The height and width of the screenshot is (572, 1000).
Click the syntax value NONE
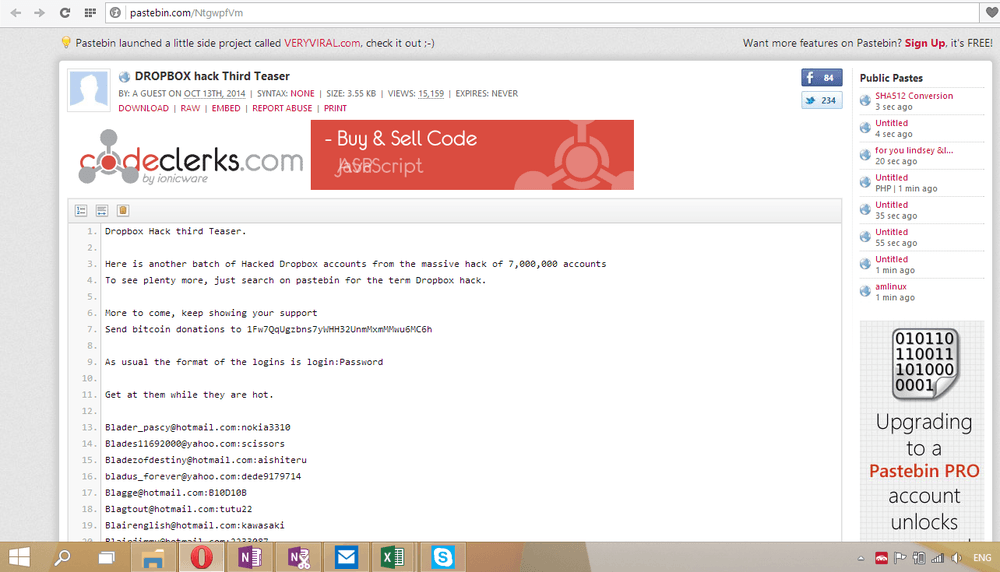pyautogui.click(x=302, y=94)
